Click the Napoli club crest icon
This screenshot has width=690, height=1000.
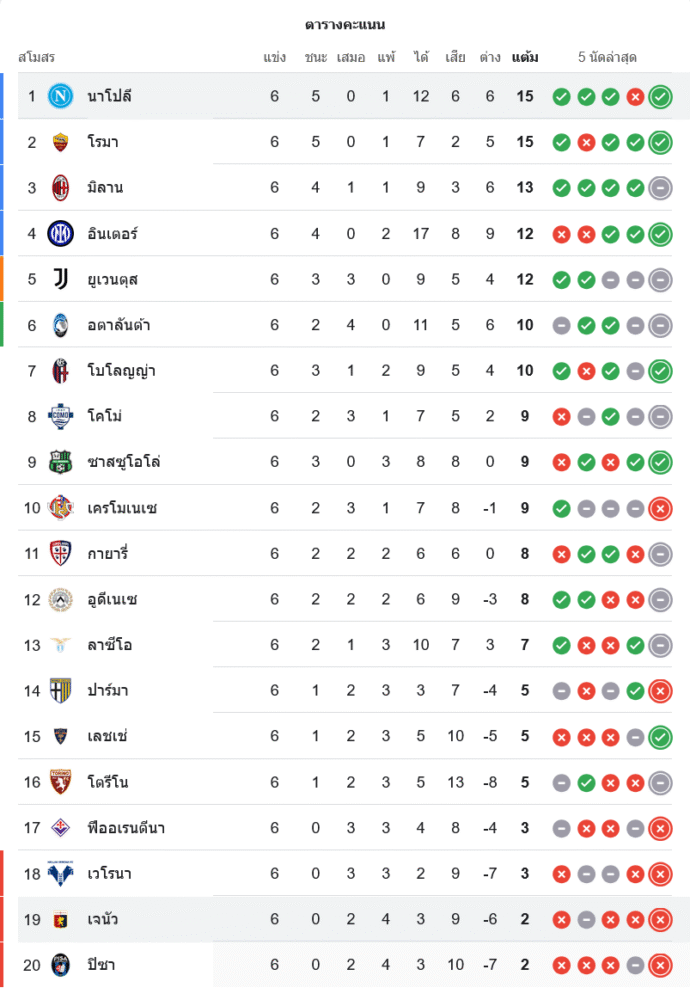coord(61,96)
